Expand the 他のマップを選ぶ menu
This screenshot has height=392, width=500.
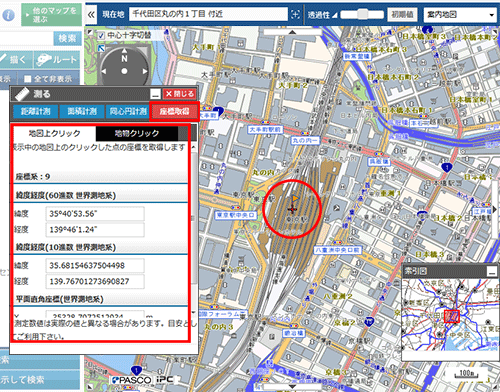pyautogui.click(x=52, y=15)
